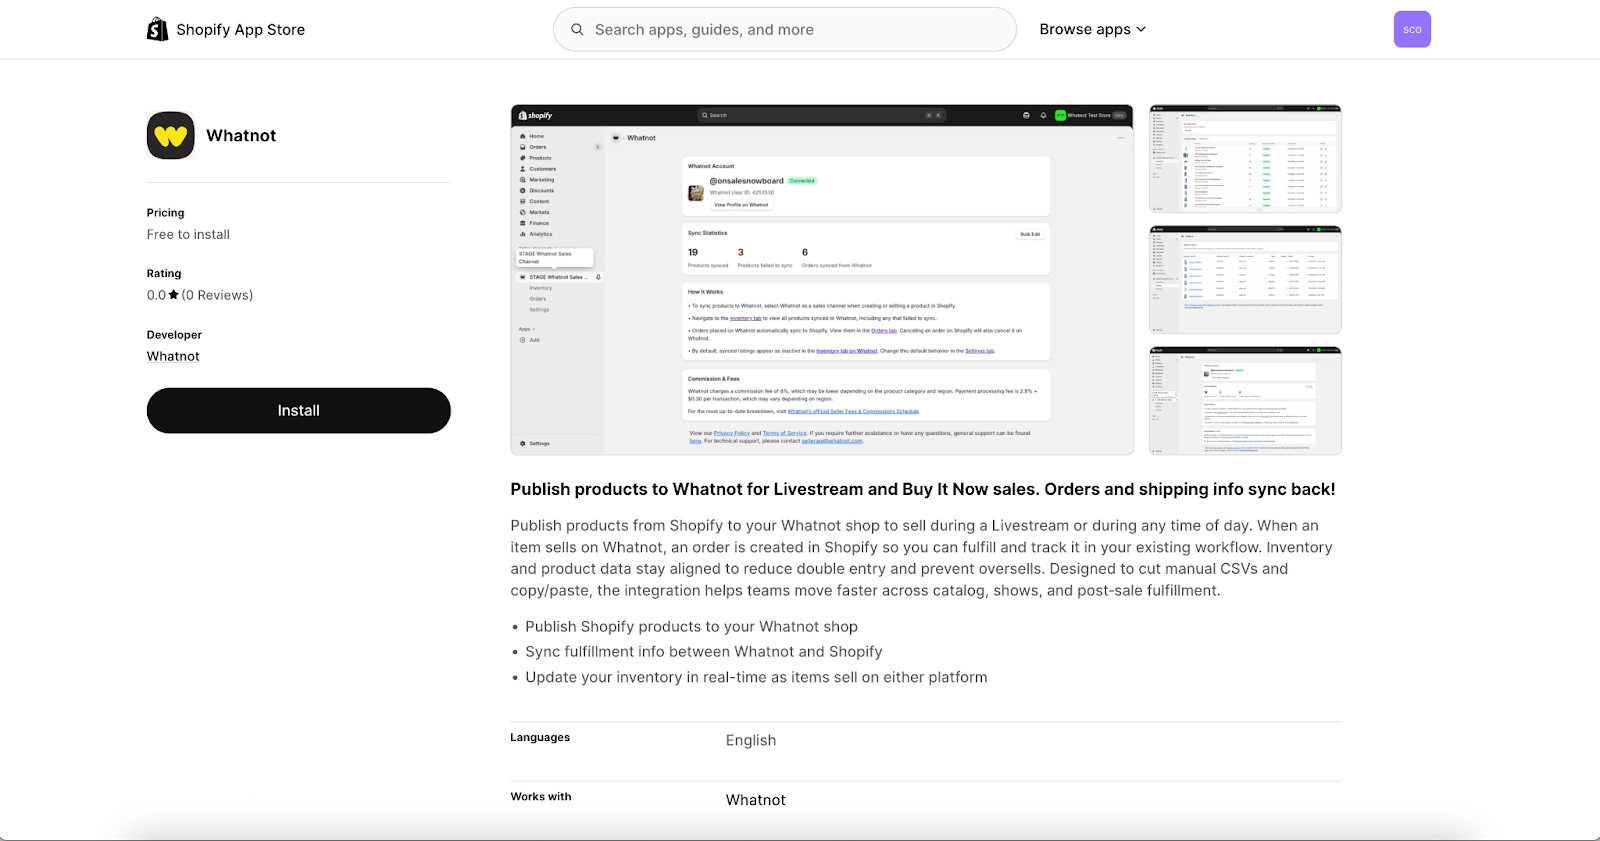Click the rating star icon

pos(174,295)
